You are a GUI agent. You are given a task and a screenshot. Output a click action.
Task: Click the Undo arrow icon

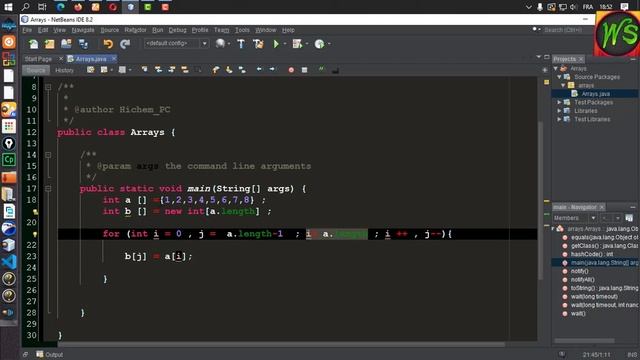(108, 44)
